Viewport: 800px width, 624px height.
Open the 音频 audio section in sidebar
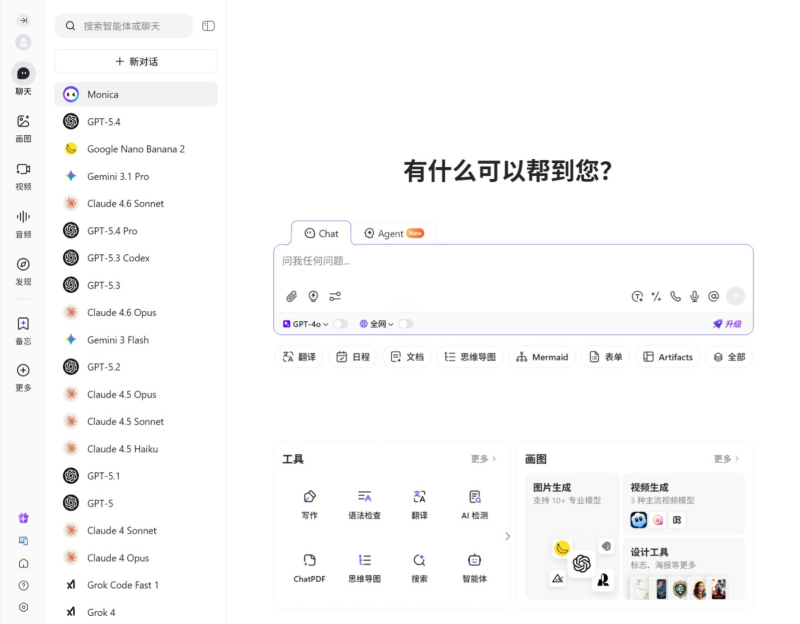23,223
